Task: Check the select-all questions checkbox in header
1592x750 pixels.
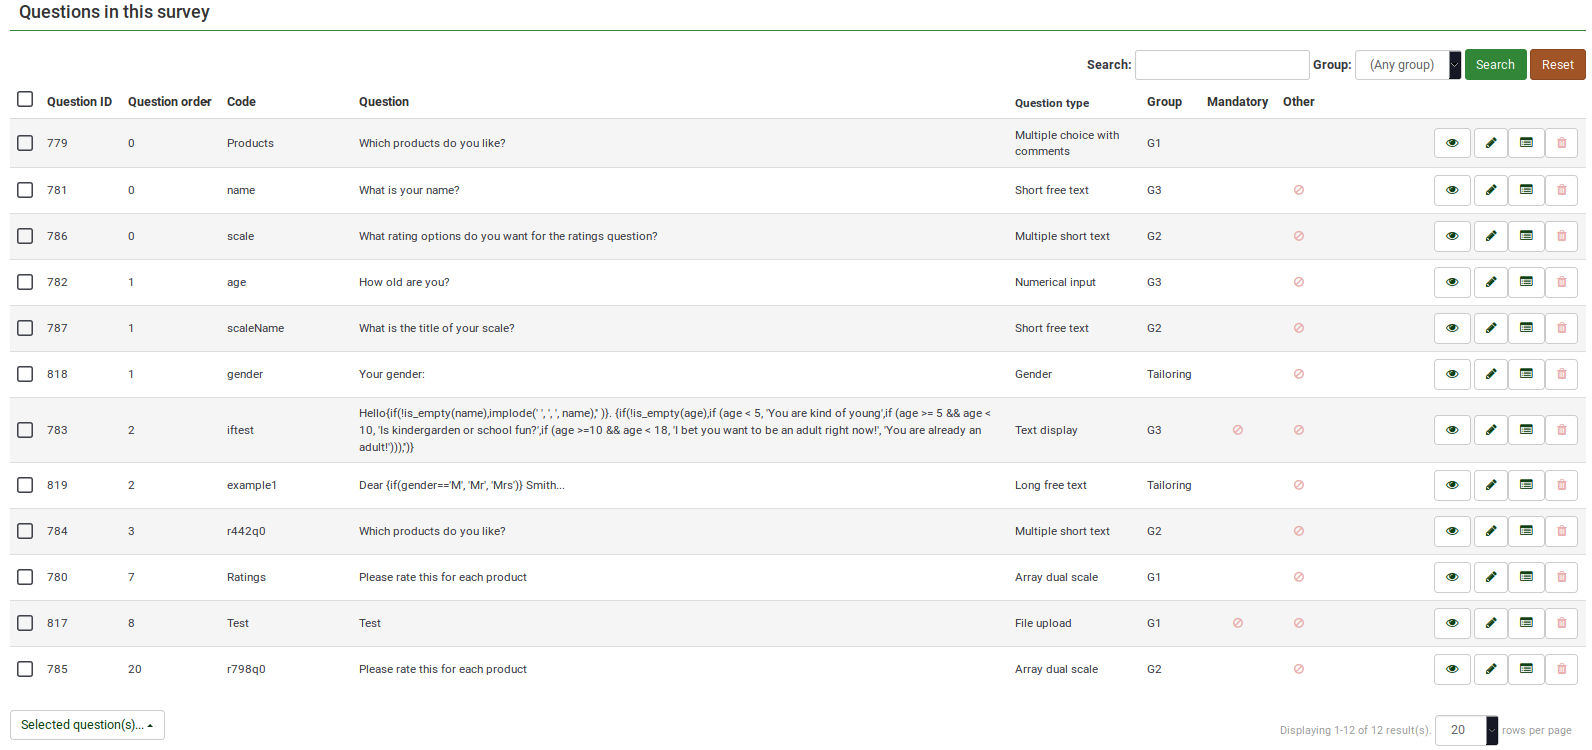Action: (x=25, y=99)
